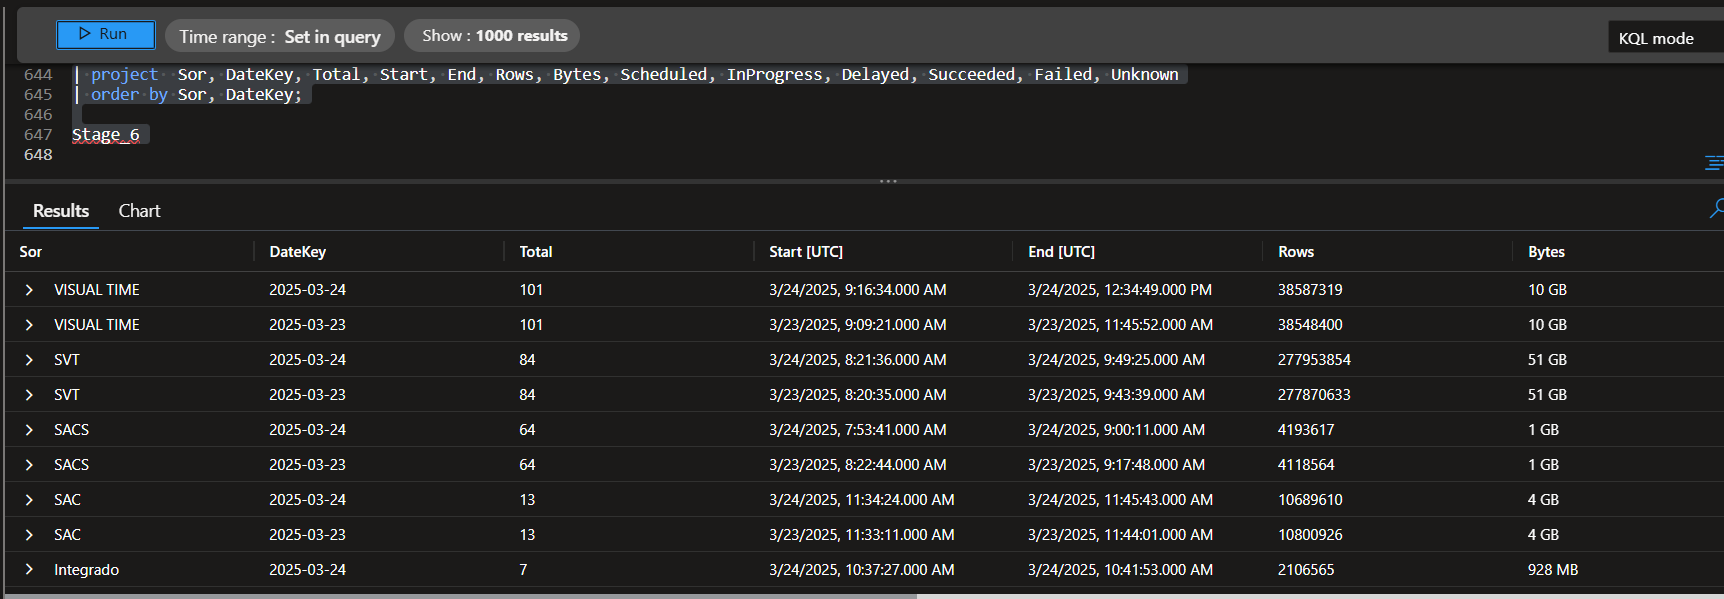Click the order by line 645
This screenshot has width=1724, height=599.
click(192, 94)
